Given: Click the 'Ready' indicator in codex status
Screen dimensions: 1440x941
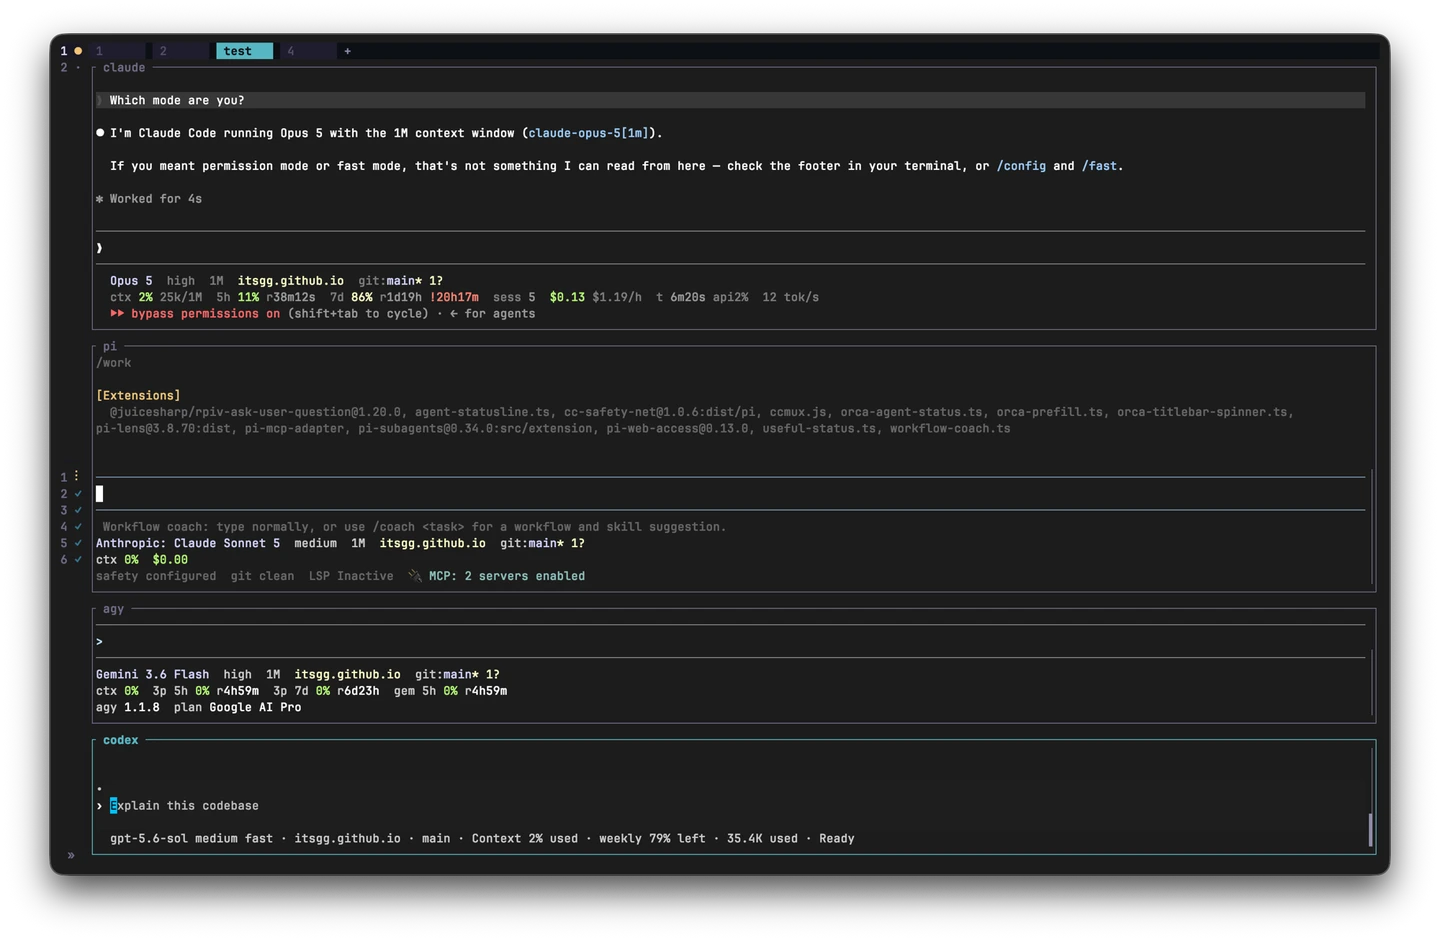Looking at the screenshot, I should click(837, 839).
